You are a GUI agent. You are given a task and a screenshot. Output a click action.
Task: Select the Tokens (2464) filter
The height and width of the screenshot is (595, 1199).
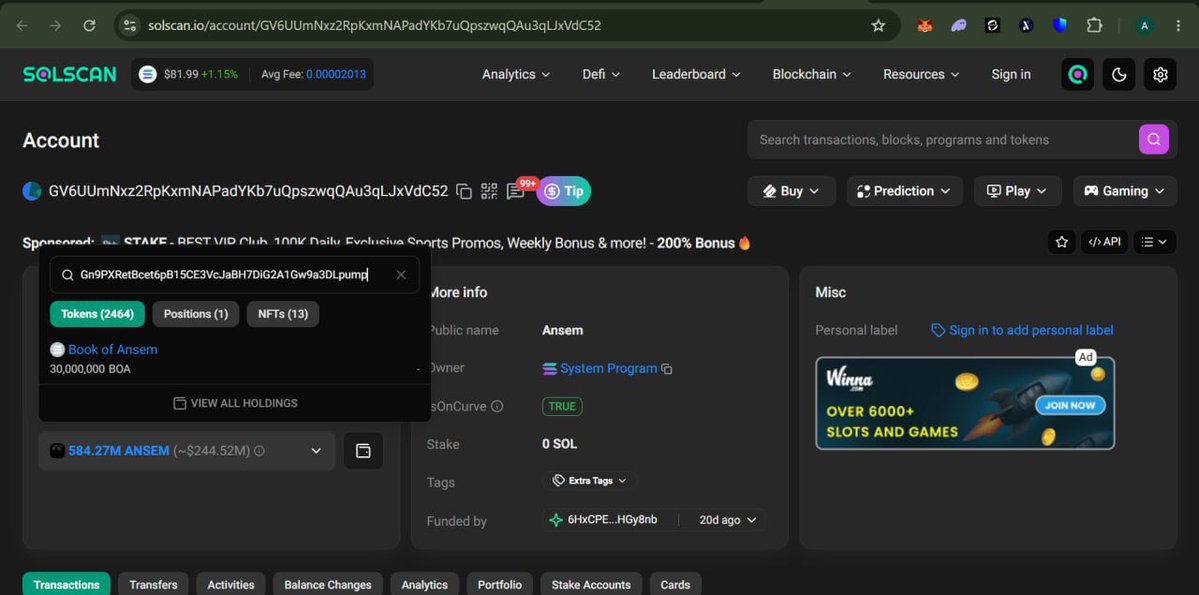point(97,314)
